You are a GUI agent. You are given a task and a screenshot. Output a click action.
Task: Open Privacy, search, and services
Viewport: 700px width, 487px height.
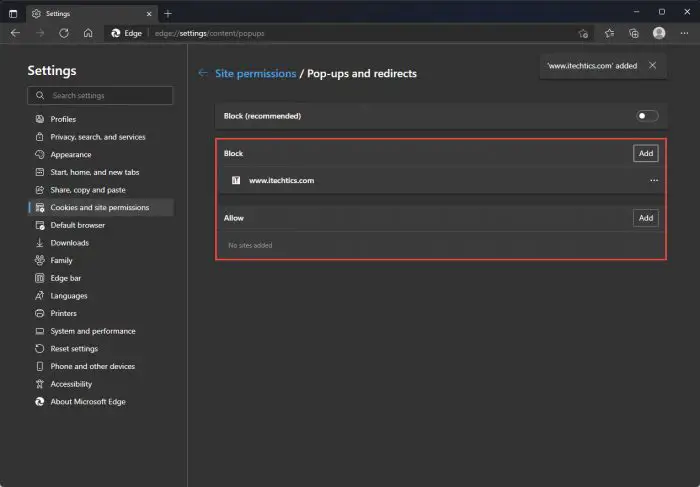(x=100, y=137)
